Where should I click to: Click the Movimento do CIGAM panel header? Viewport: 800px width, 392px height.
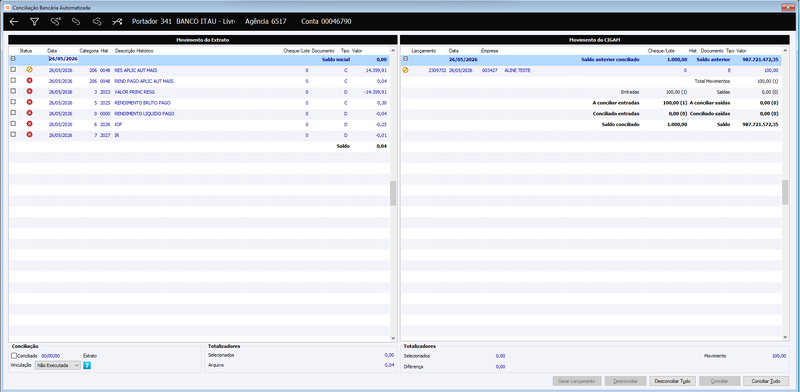coord(594,39)
